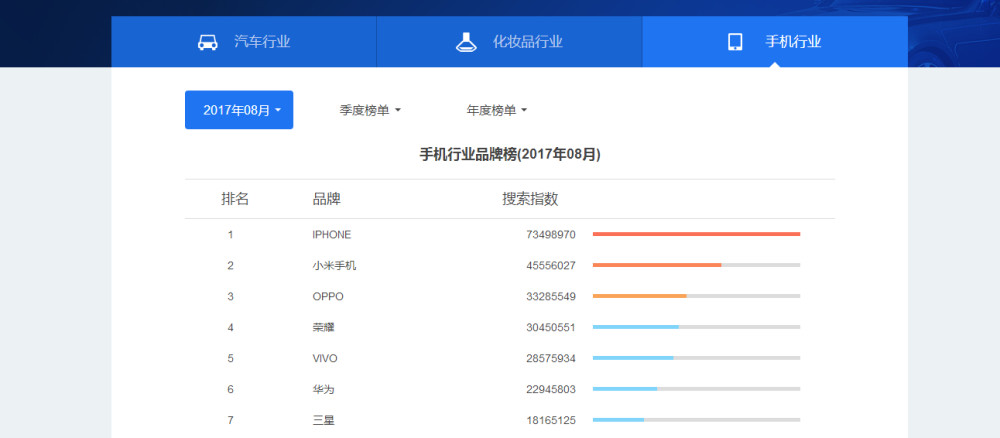
Task: Click search index 22945803
Action: pyautogui.click(x=551, y=389)
